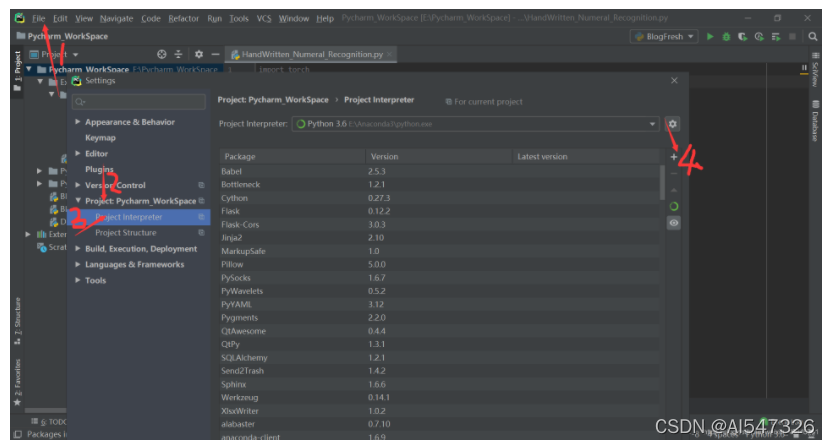This screenshot has width=831, height=444.
Task: Close the Settings dialog
Action: [674, 81]
